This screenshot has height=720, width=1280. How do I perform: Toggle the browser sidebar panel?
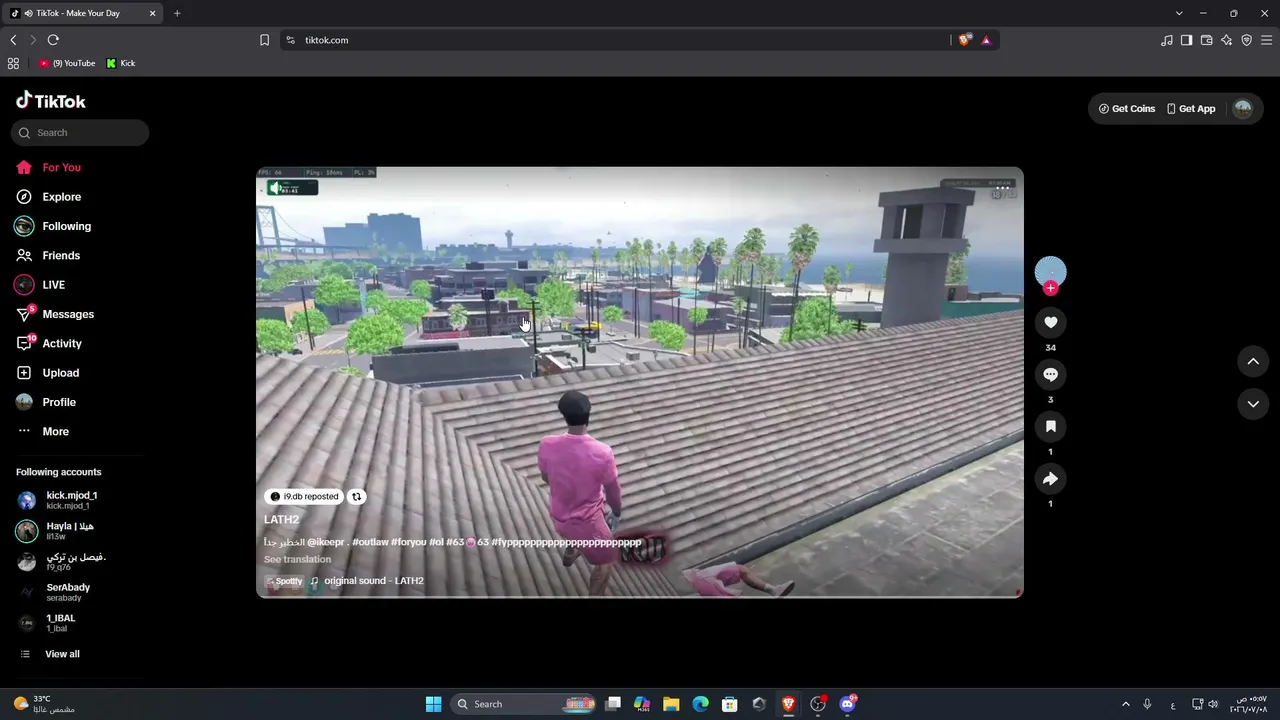1186,40
